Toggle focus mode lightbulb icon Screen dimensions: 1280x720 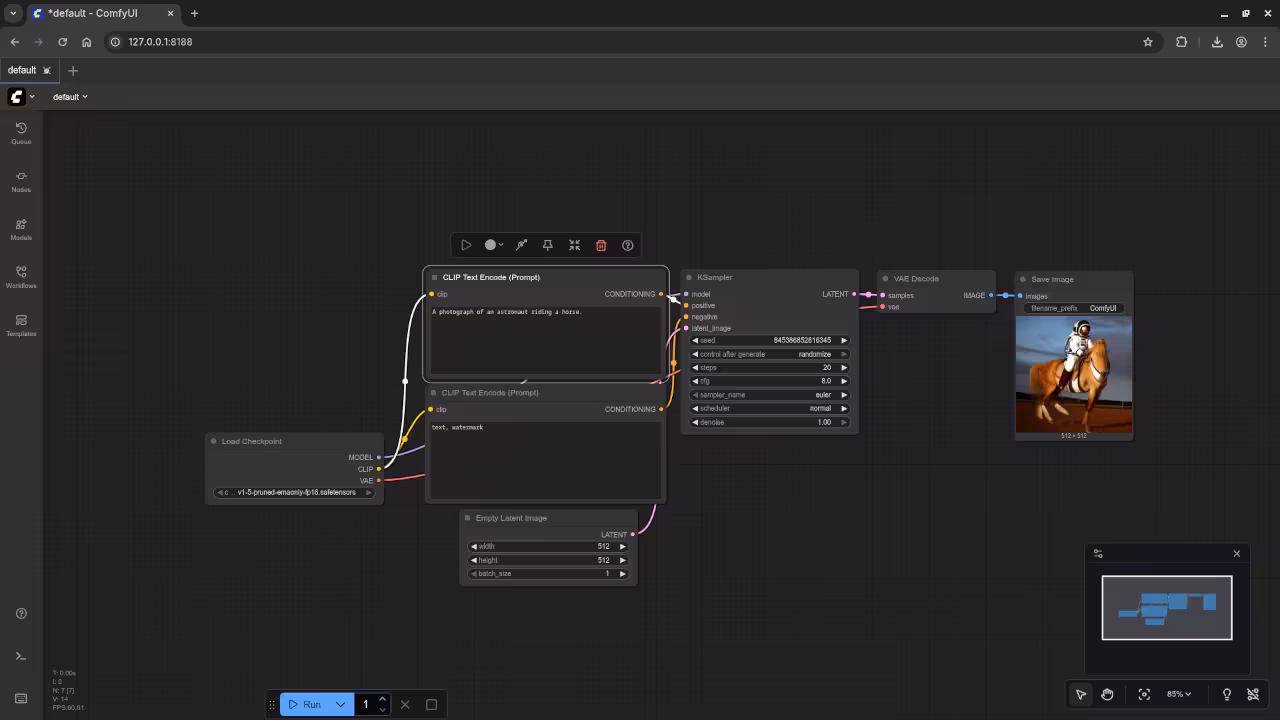pyautogui.click(x=1226, y=694)
